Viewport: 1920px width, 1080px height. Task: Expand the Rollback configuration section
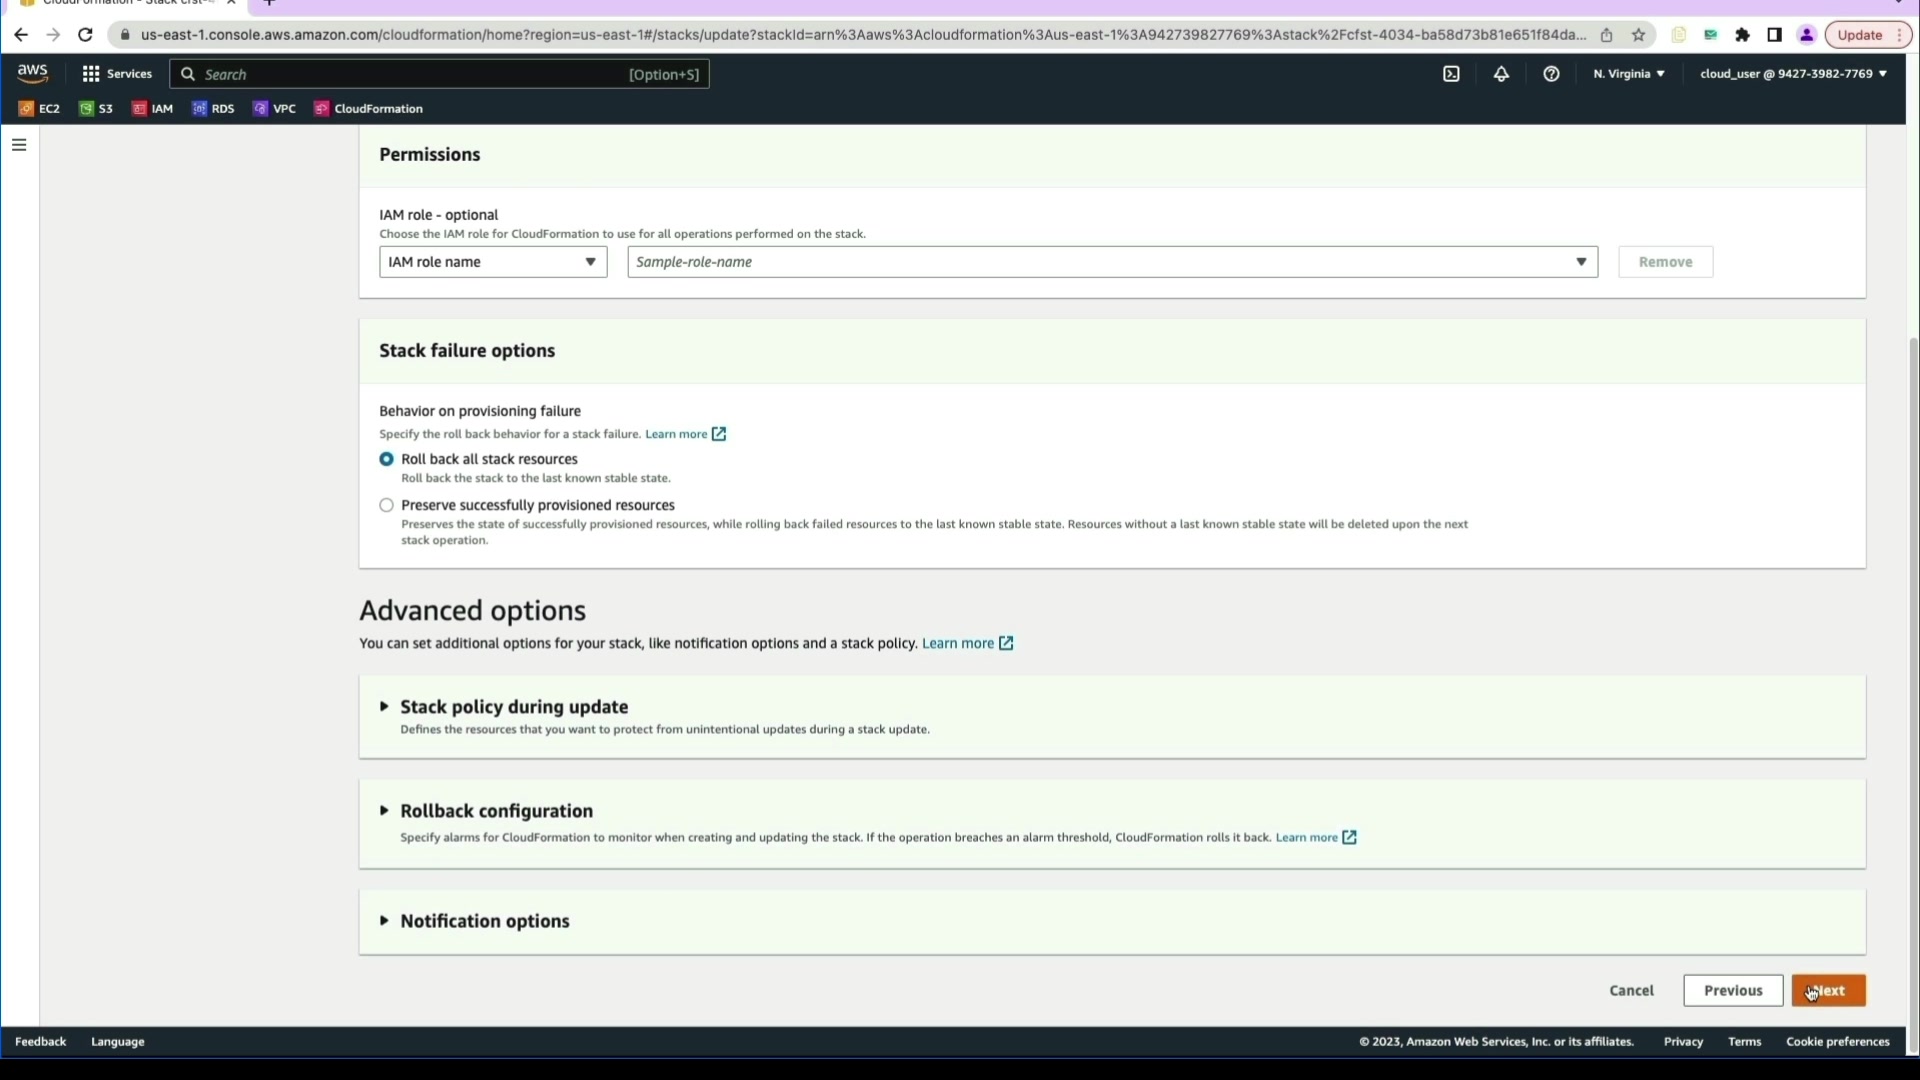(496, 811)
